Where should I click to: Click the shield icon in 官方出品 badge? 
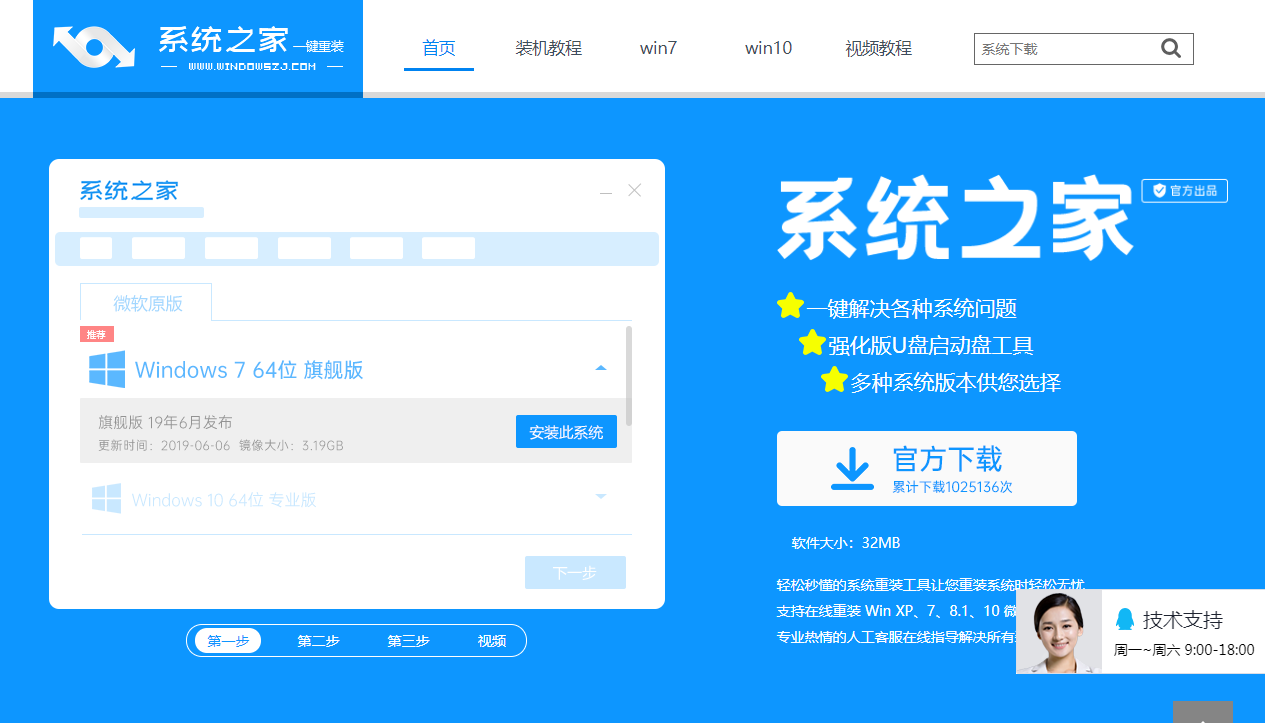(x=1159, y=190)
